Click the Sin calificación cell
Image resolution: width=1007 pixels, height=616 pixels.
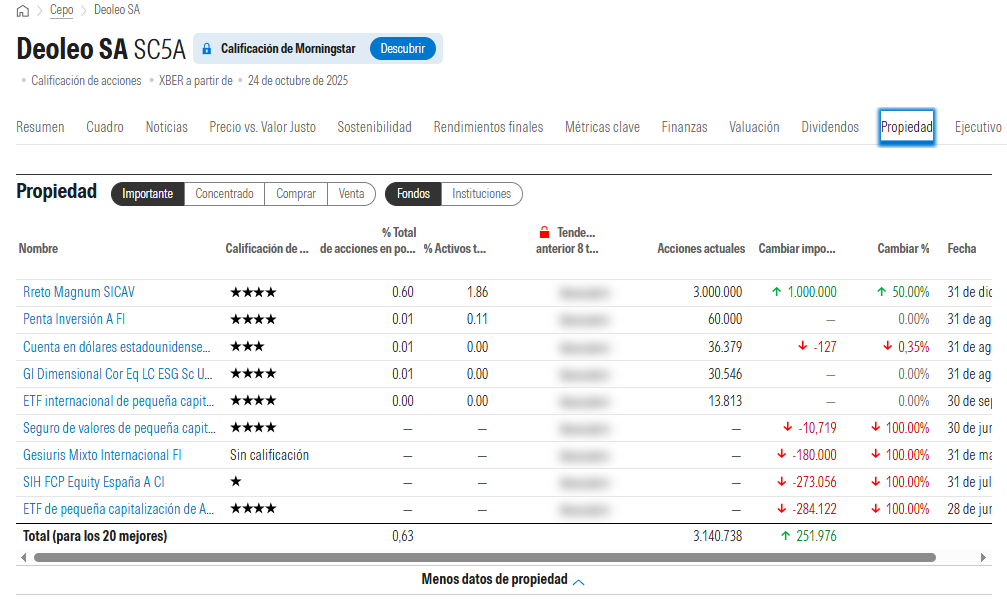point(269,455)
